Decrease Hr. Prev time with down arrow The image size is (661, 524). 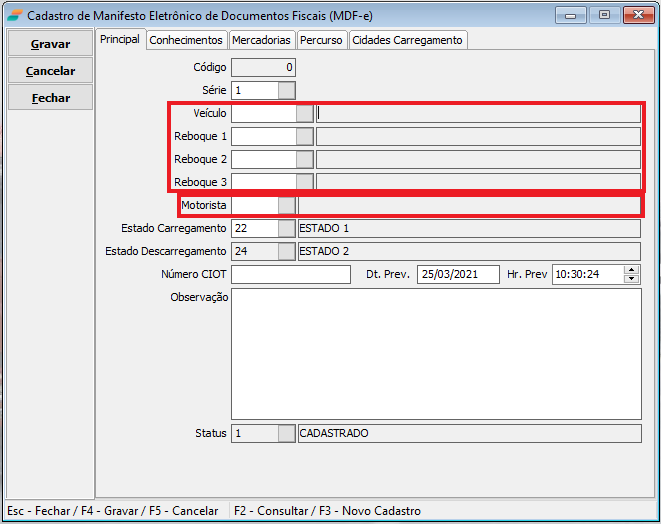click(631, 279)
